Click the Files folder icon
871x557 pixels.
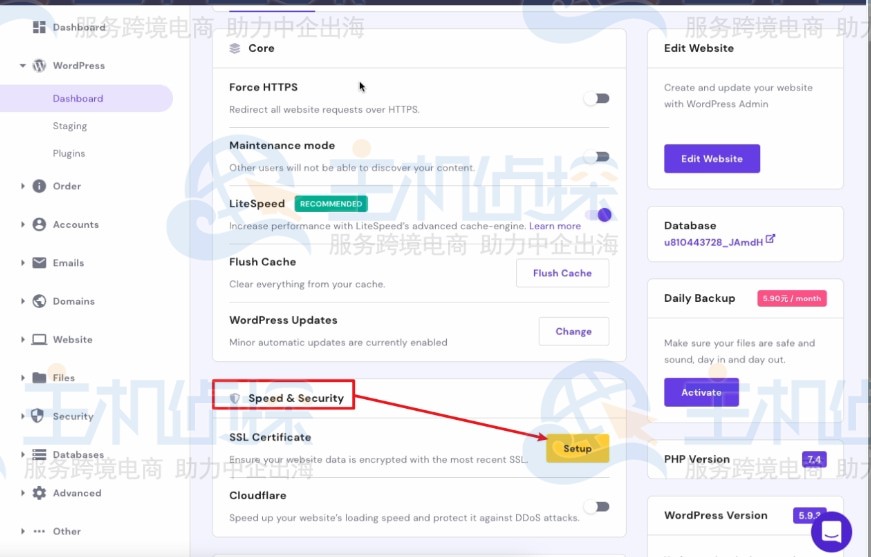tap(39, 378)
